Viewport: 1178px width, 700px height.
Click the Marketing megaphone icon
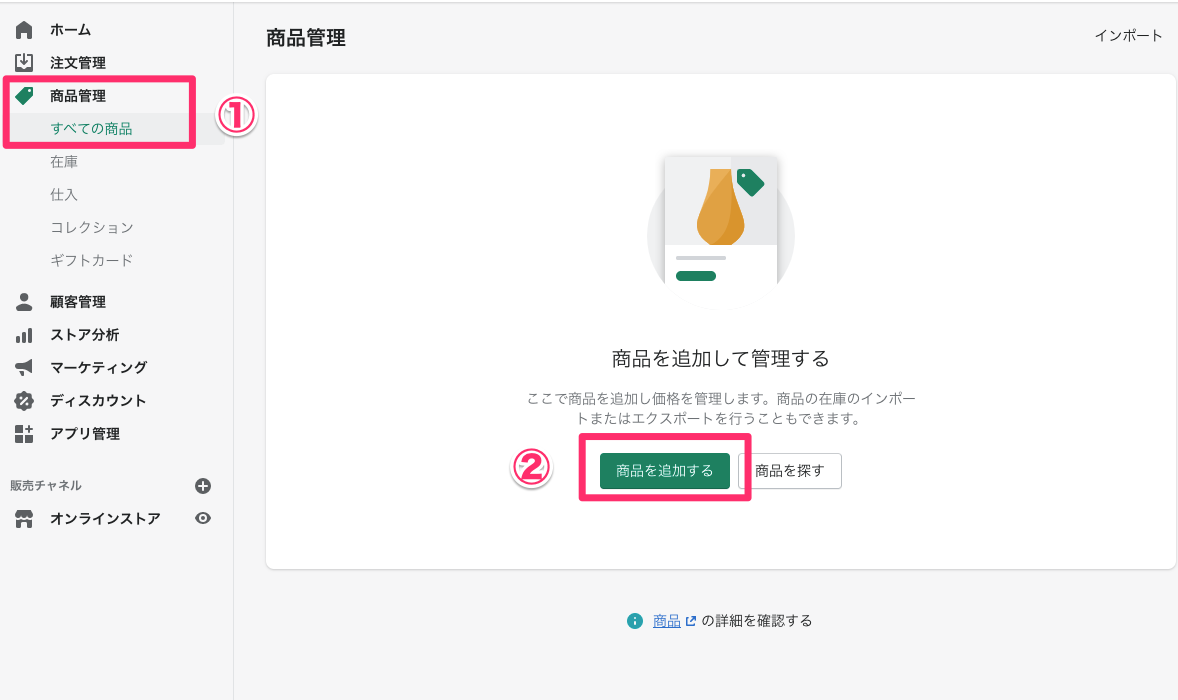24,367
